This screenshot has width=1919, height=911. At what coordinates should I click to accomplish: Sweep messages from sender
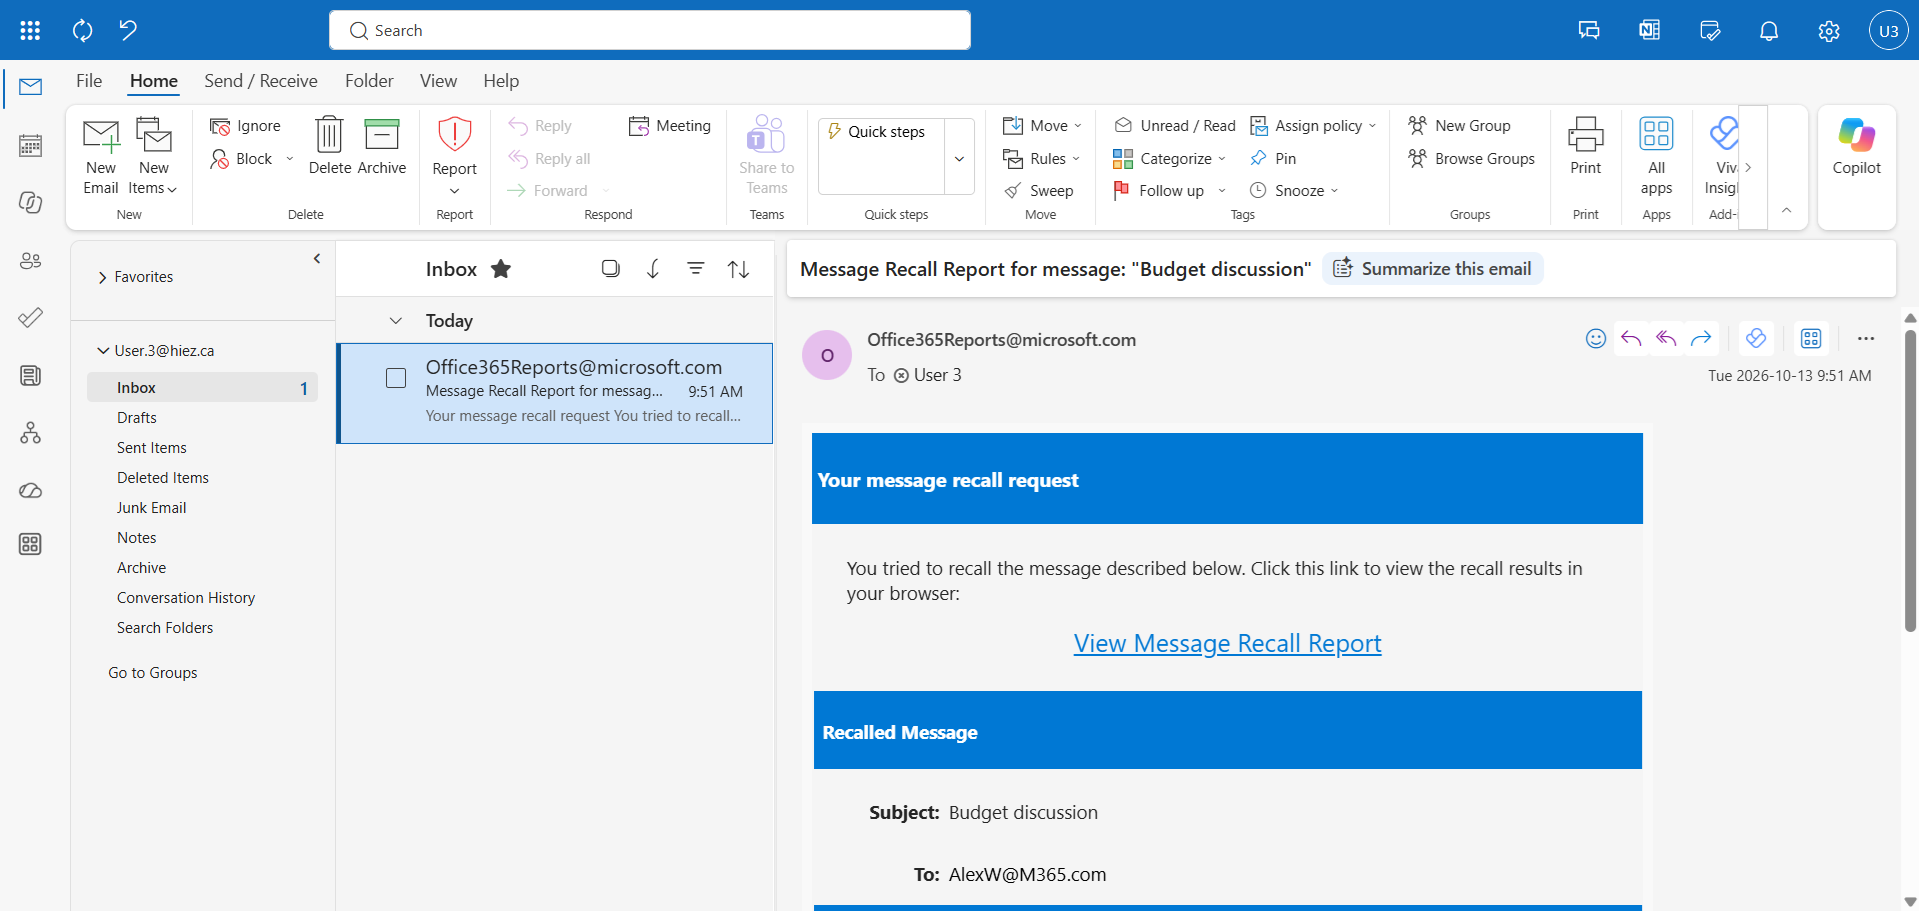point(1039,190)
